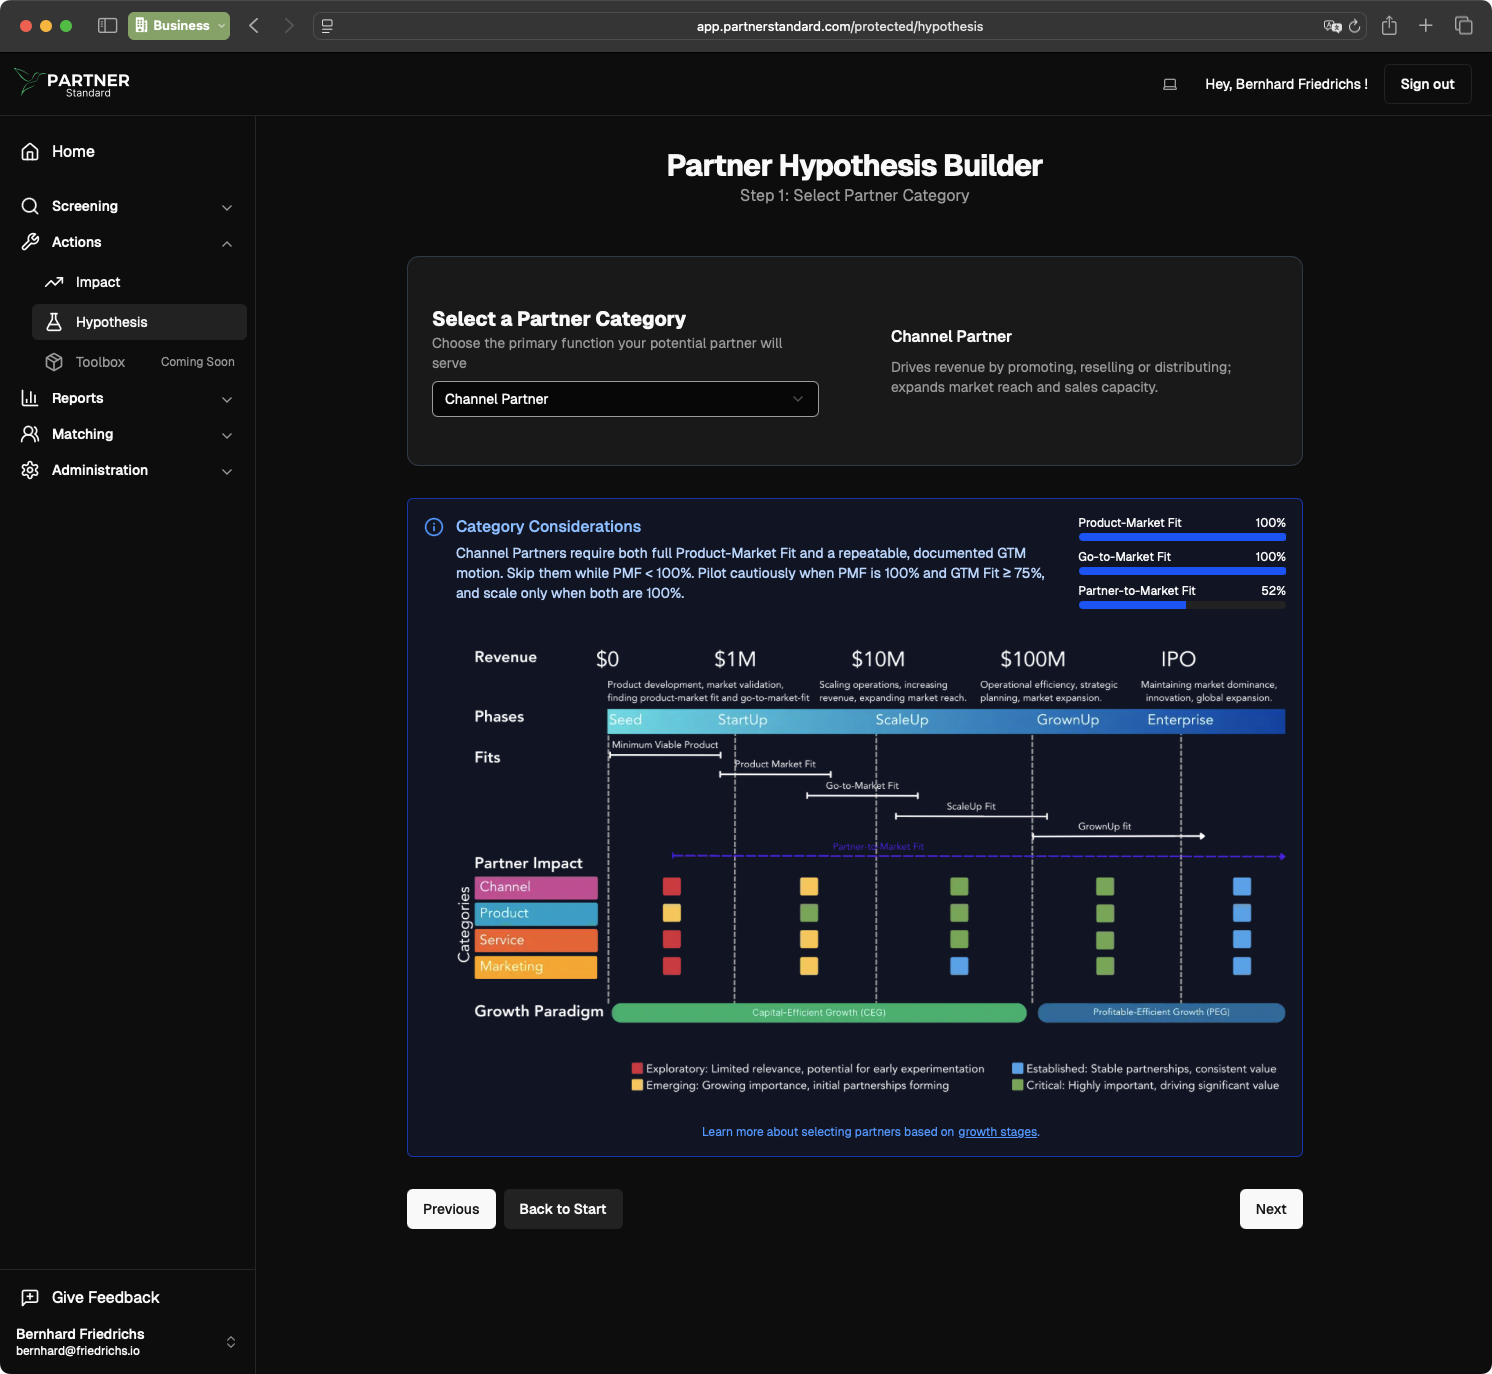This screenshot has height=1374, width=1492.
Task: Select Hypothesis in the sidebar
Action: (x=139, y=322)
